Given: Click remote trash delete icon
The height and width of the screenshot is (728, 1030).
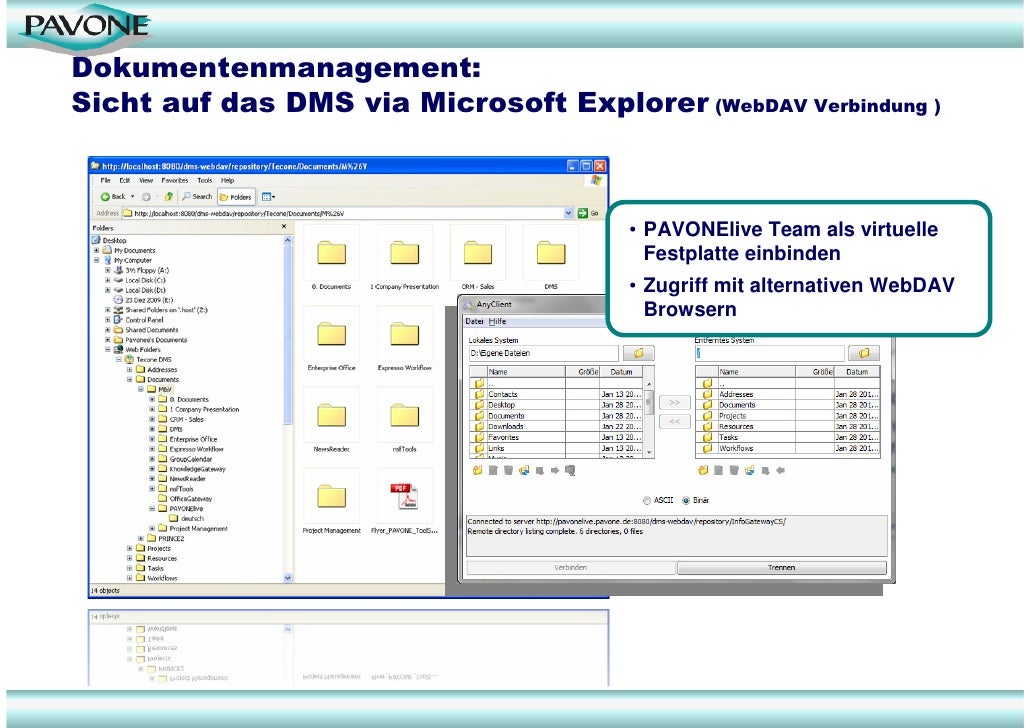Looking at the screenshot, I should coord(734,470).
